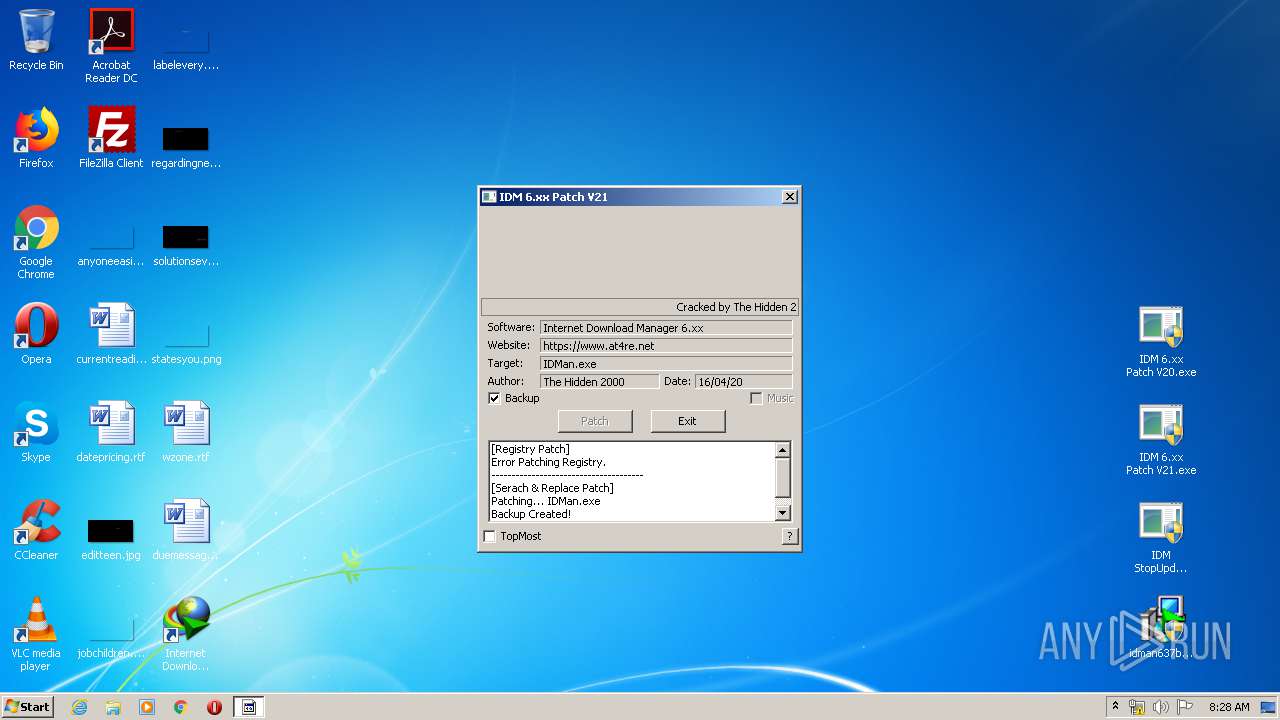Click the Exit button

(x=687, y=421)
